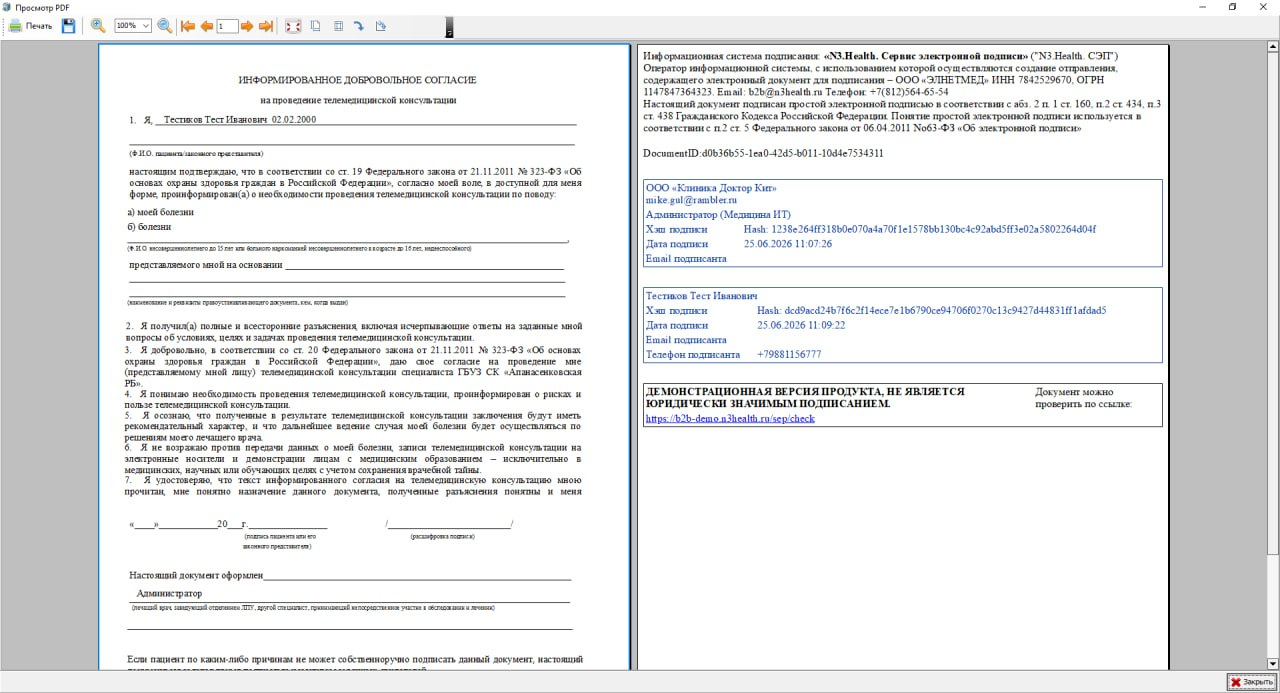This screenshot has width=1280, height=693.
Task: Click the Закрыть button
Action: click(1251, 682)
